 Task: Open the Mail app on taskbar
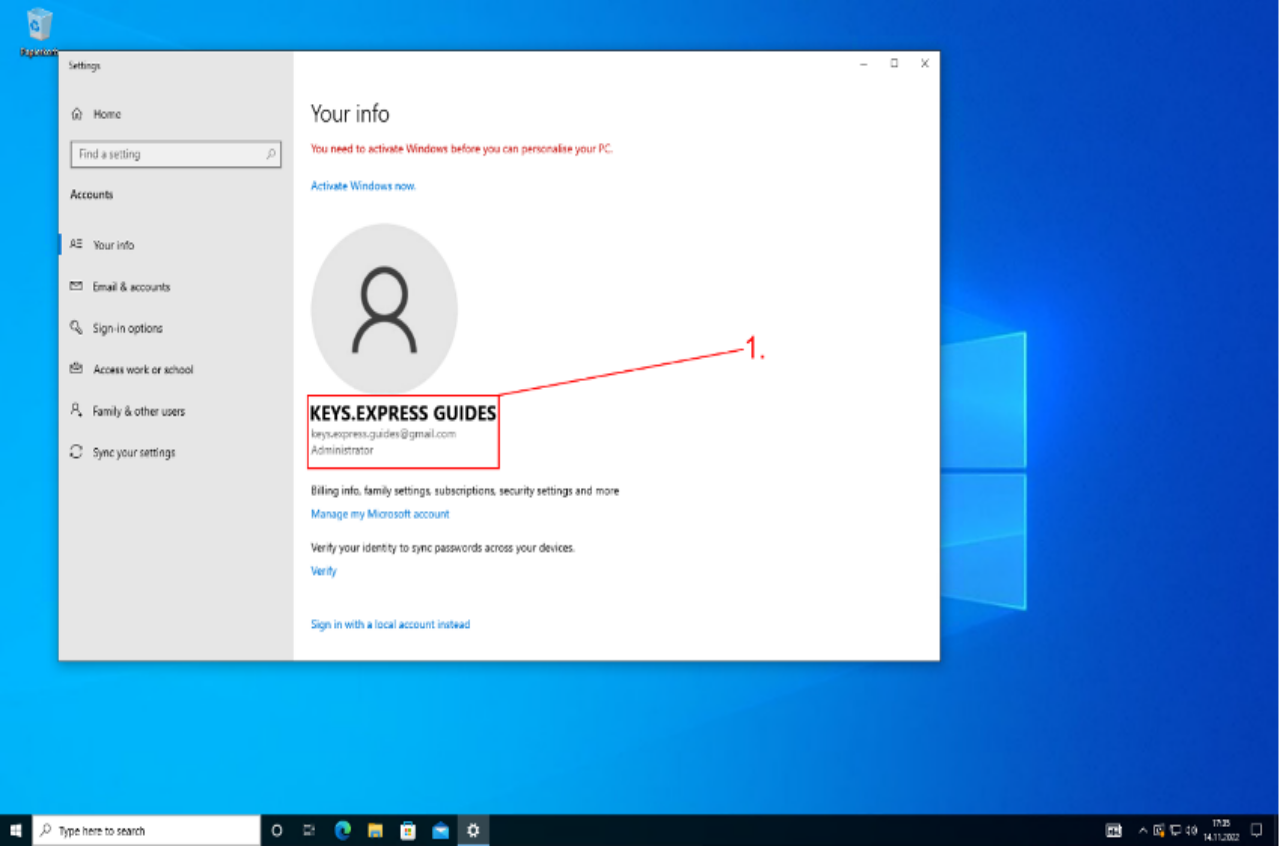pyautogui.click(x=440, y=830)
